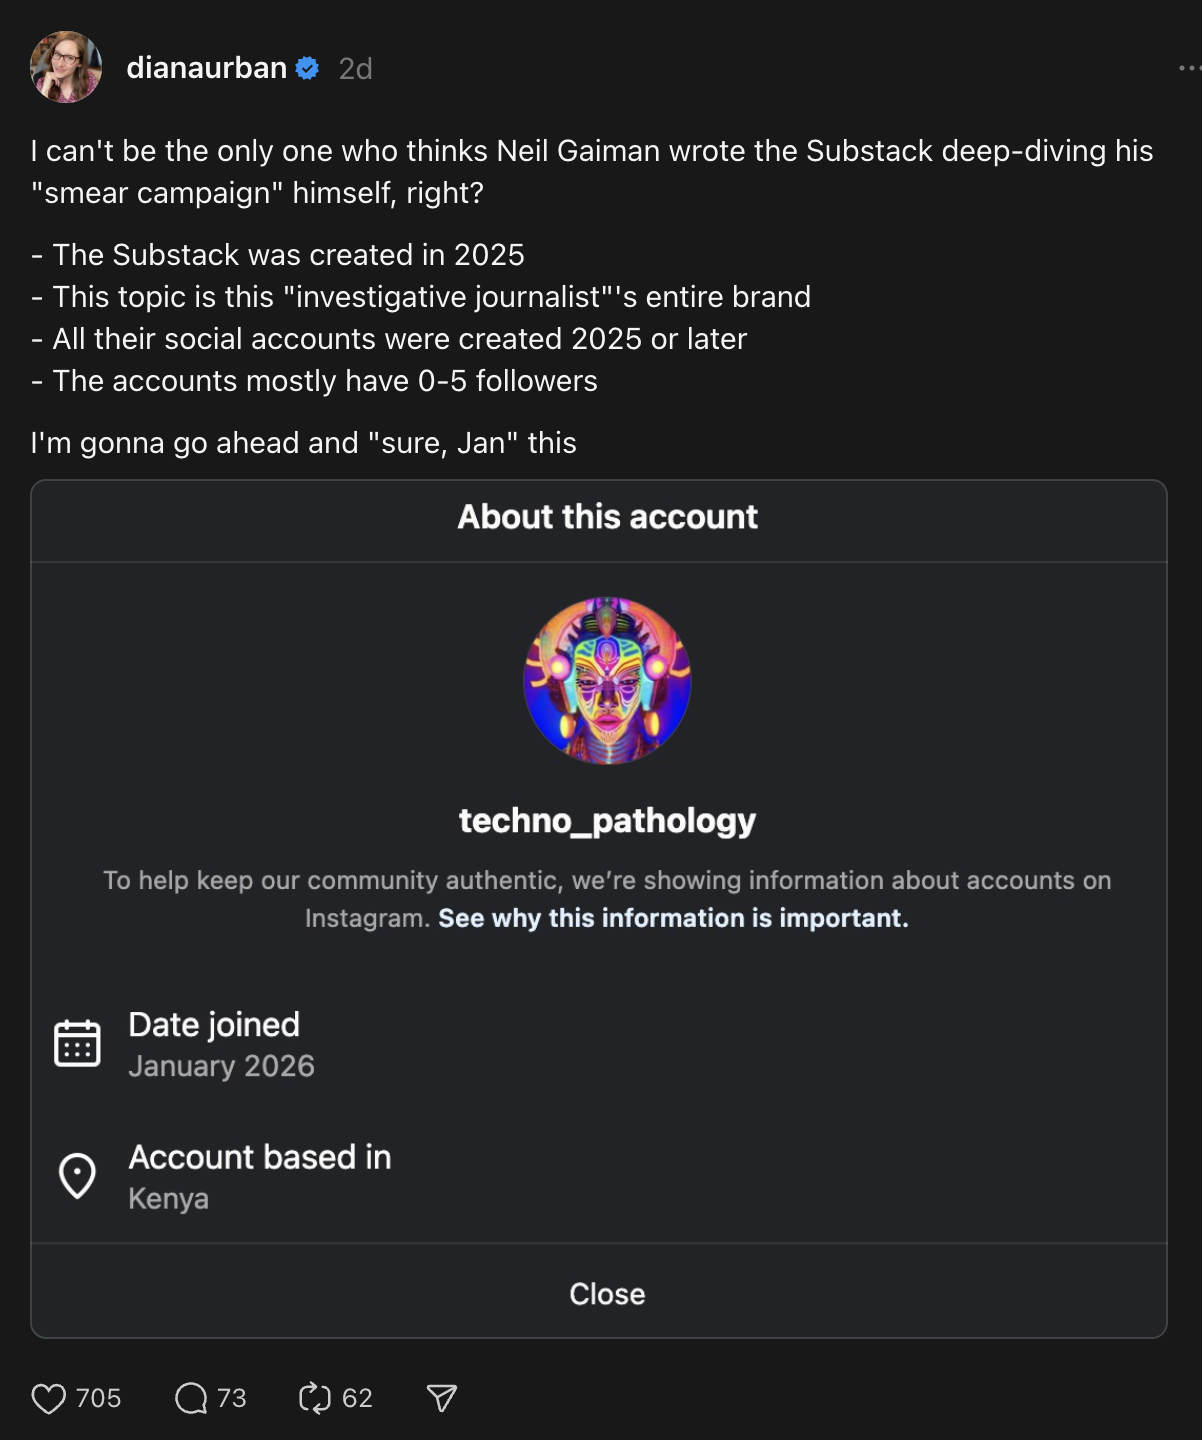Open dianaurban's profile picture
This screenshot has height=1440, width=1202.
click(66, 67)
